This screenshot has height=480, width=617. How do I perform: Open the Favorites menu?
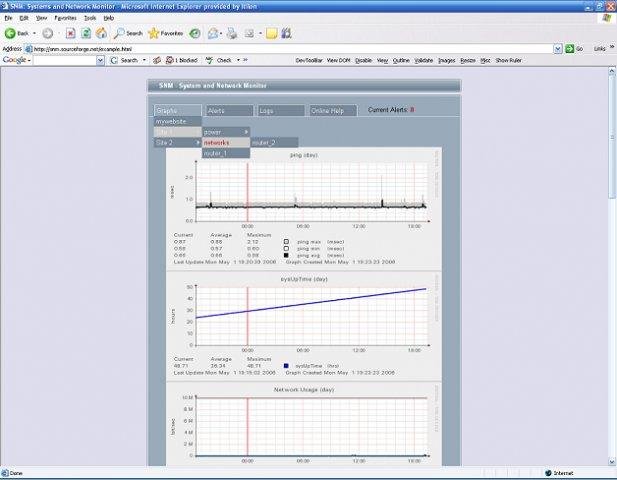click(65, 18)
